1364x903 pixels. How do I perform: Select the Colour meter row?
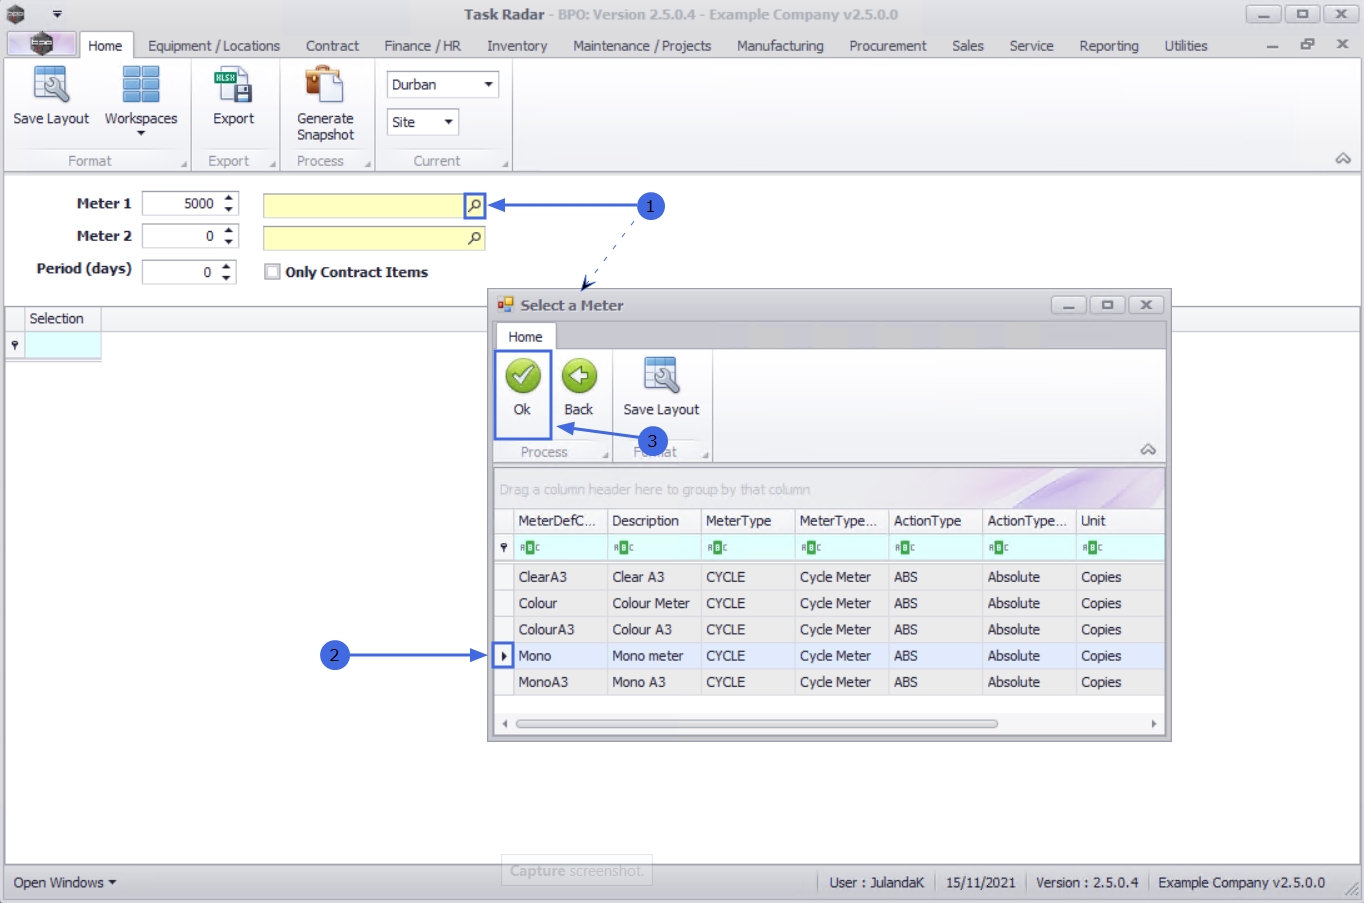click(x=830, y=603)
